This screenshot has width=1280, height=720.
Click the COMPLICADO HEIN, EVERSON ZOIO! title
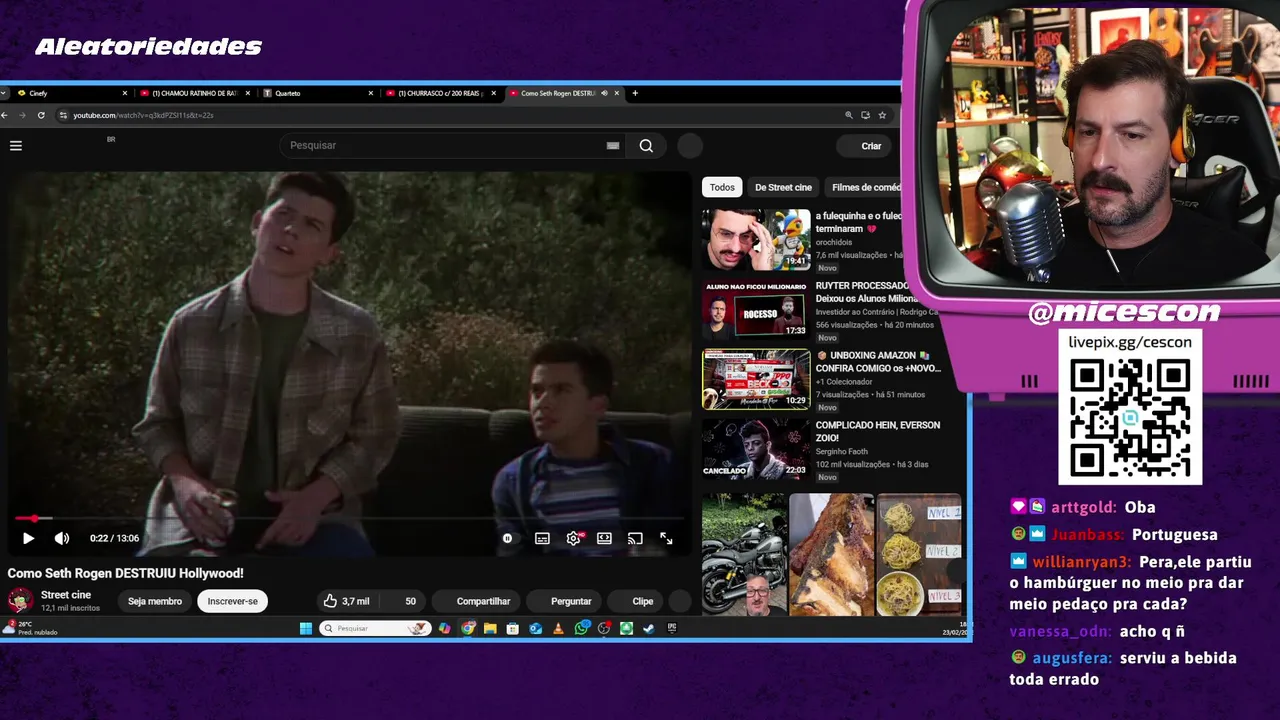pos(878,431)
